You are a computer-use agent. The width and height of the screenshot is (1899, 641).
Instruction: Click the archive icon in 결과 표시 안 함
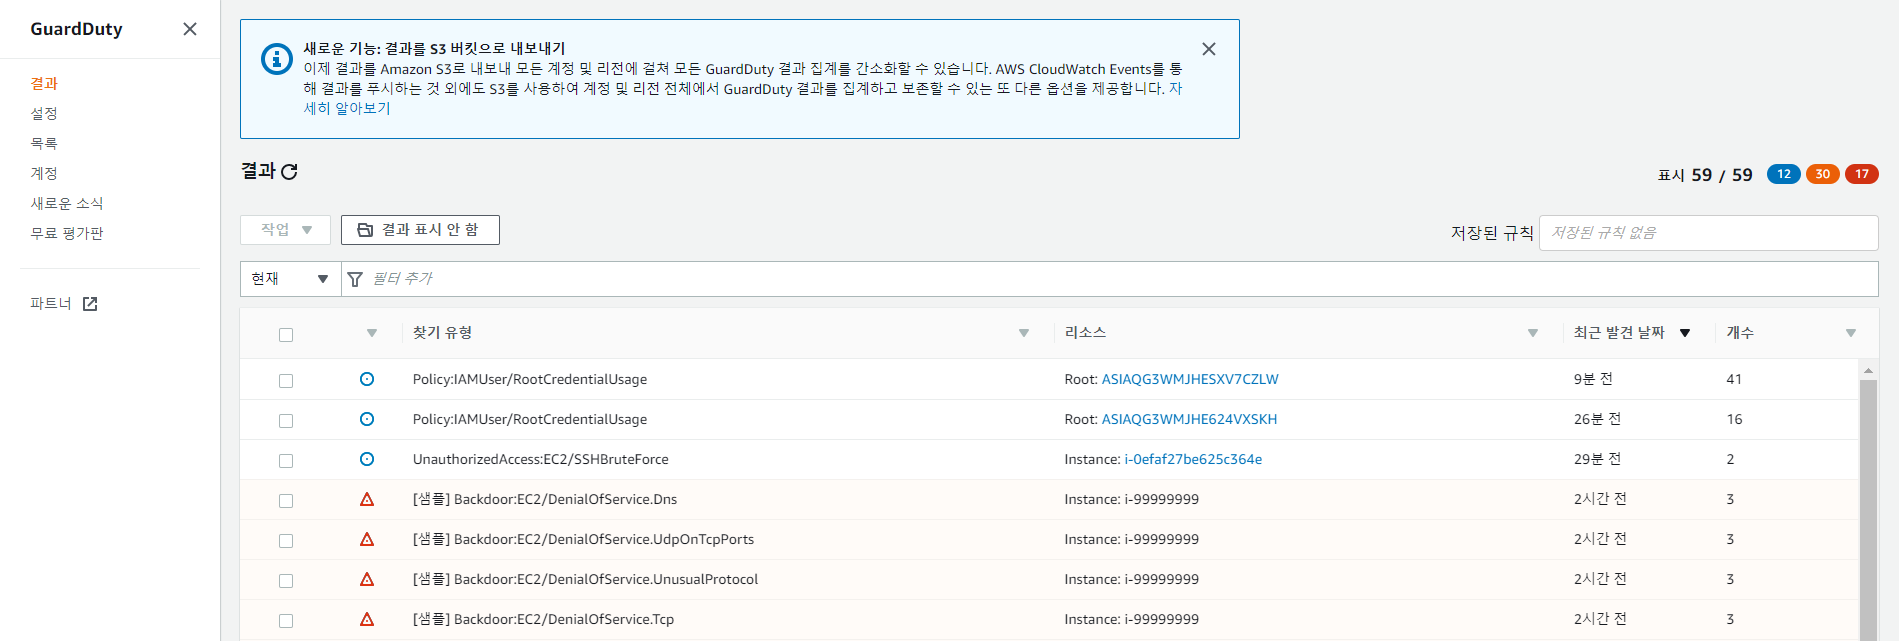[x=365, y=230]
